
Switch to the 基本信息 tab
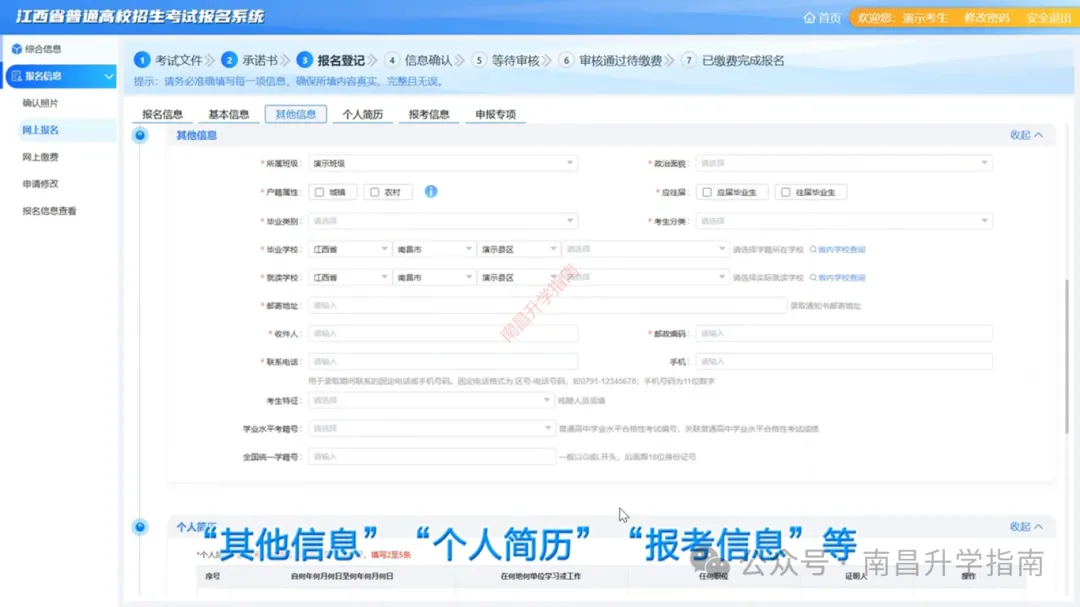229,114
